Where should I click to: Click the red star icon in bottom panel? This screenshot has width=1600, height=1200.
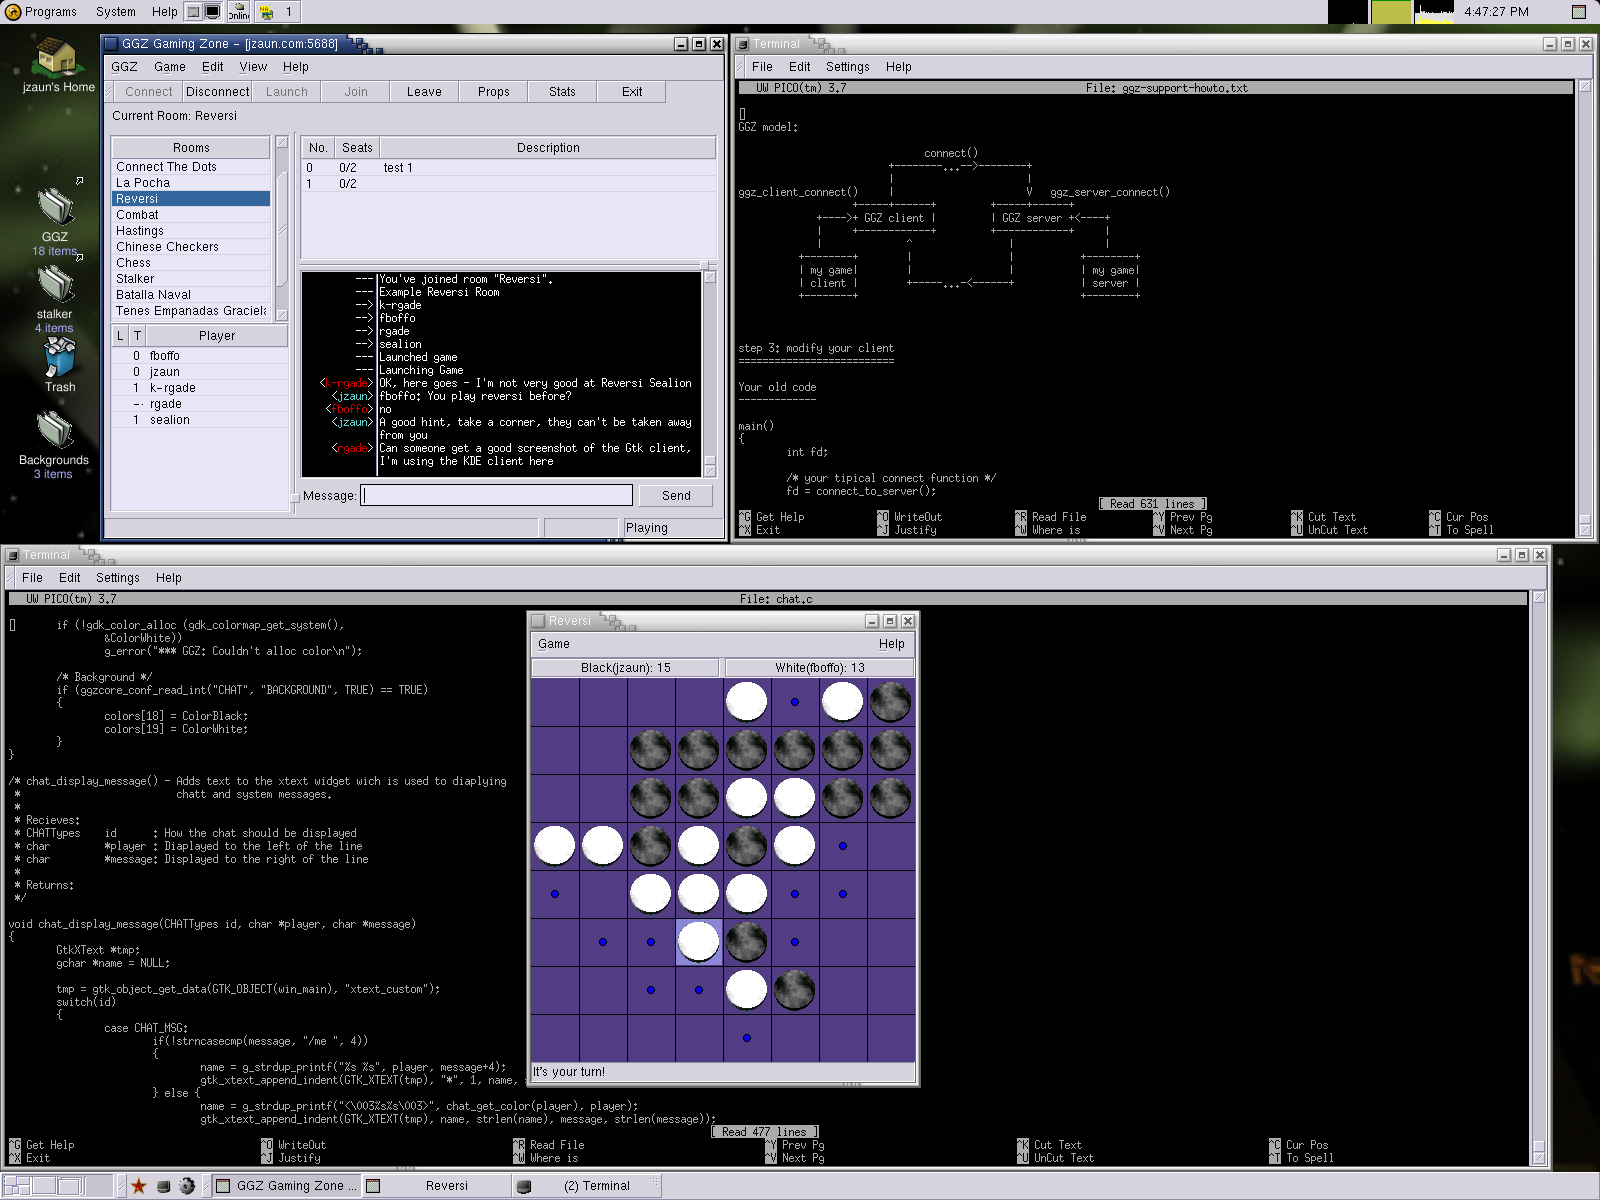point(138,1186)
